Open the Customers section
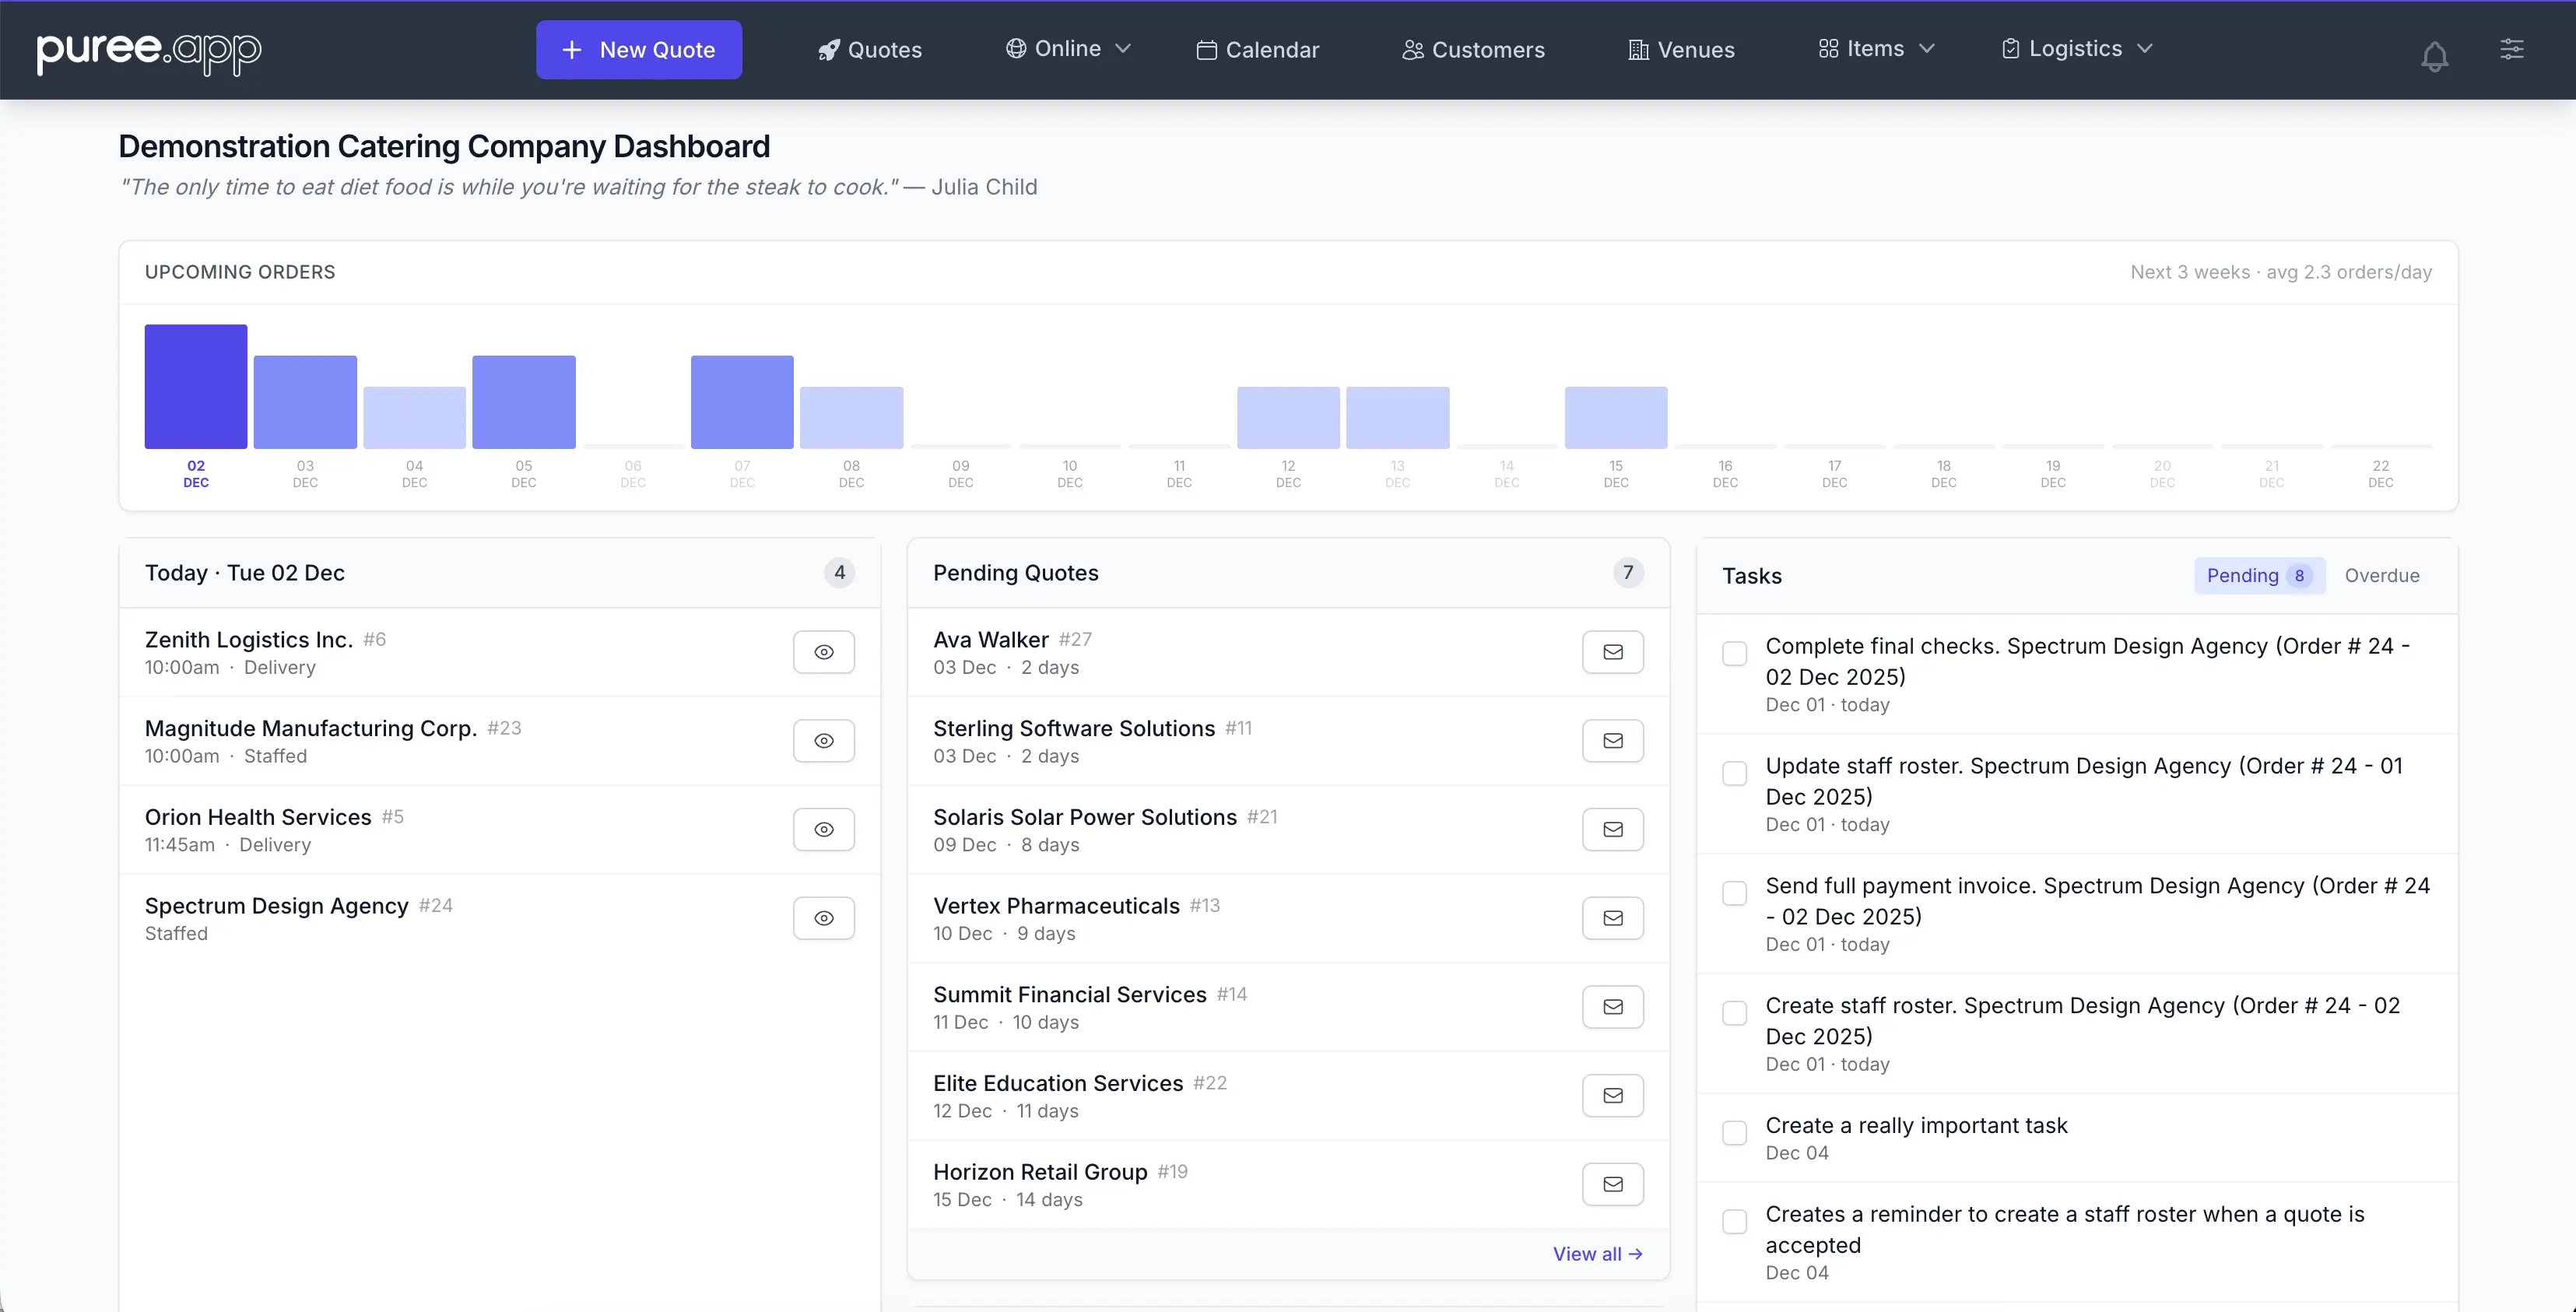2576x1312 pixels. tap(1472, 49)
